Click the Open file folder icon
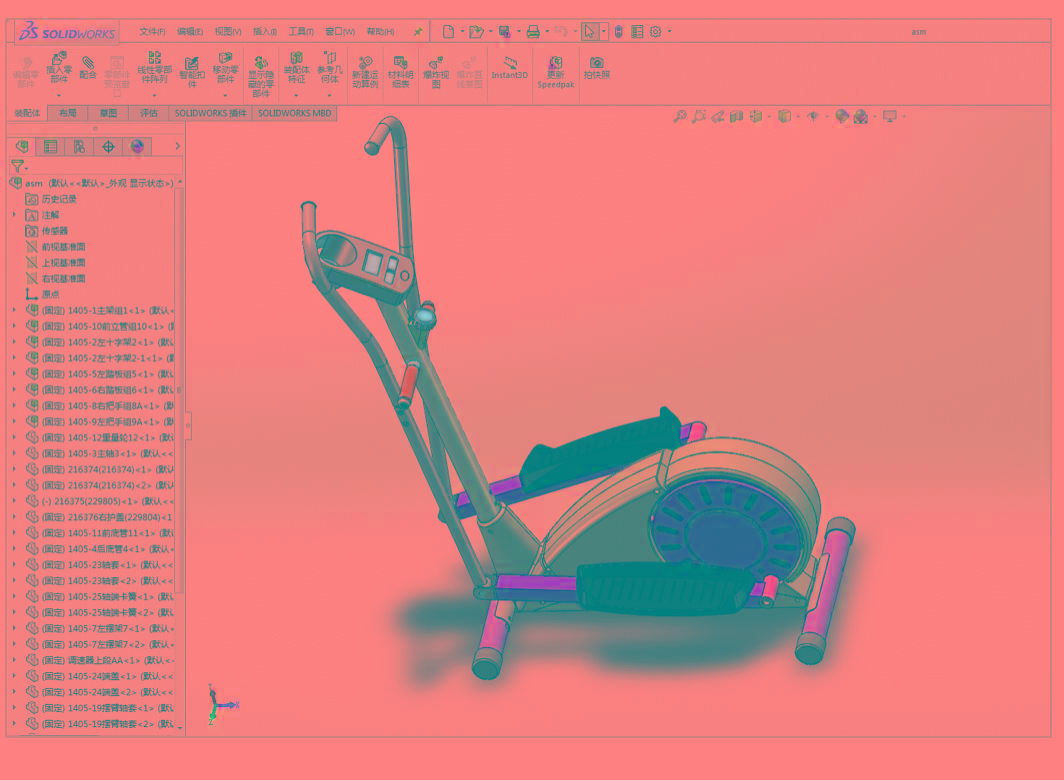This screenshot has width=1064, height=780. pos(476,31)
